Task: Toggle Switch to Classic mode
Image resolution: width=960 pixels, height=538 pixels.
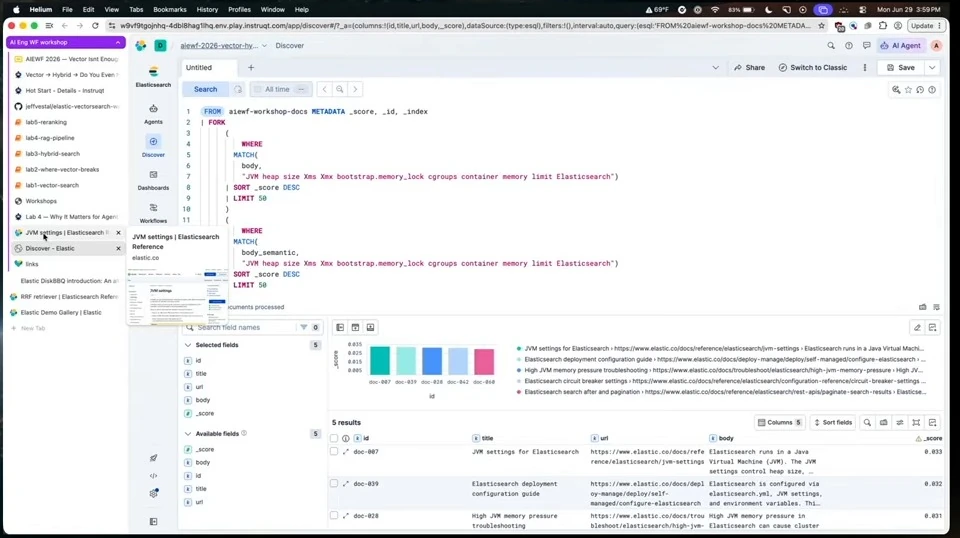Action: [812, 67]
